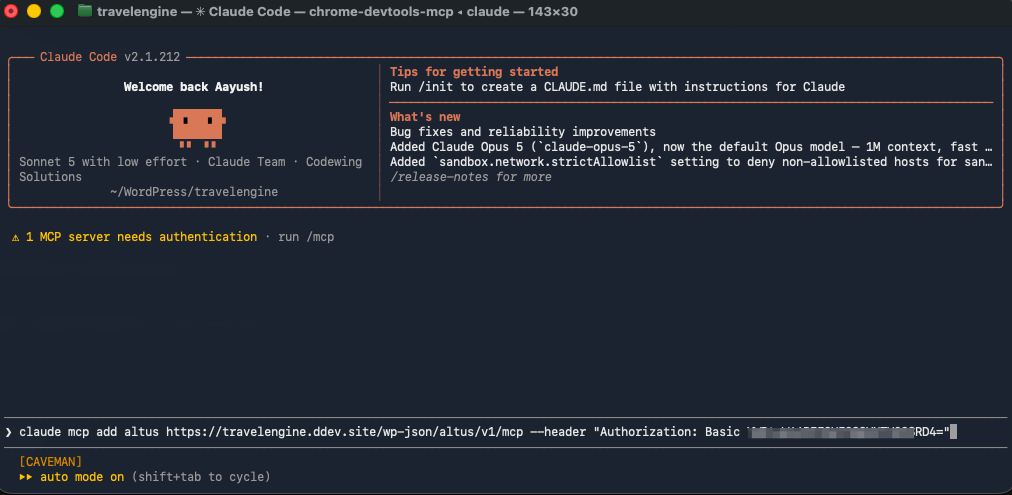Click the Claude mascot pixel-art icon

click(x=197, y=128)
